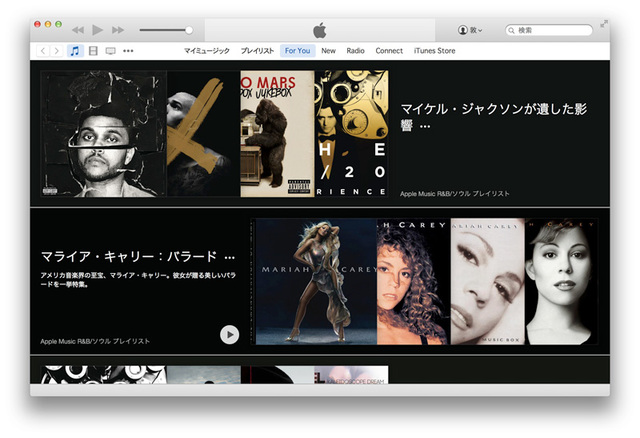This screenshot has width=640, height=438.
Task: Open the 20/20 Experience album cover
Action: [351, 134]
